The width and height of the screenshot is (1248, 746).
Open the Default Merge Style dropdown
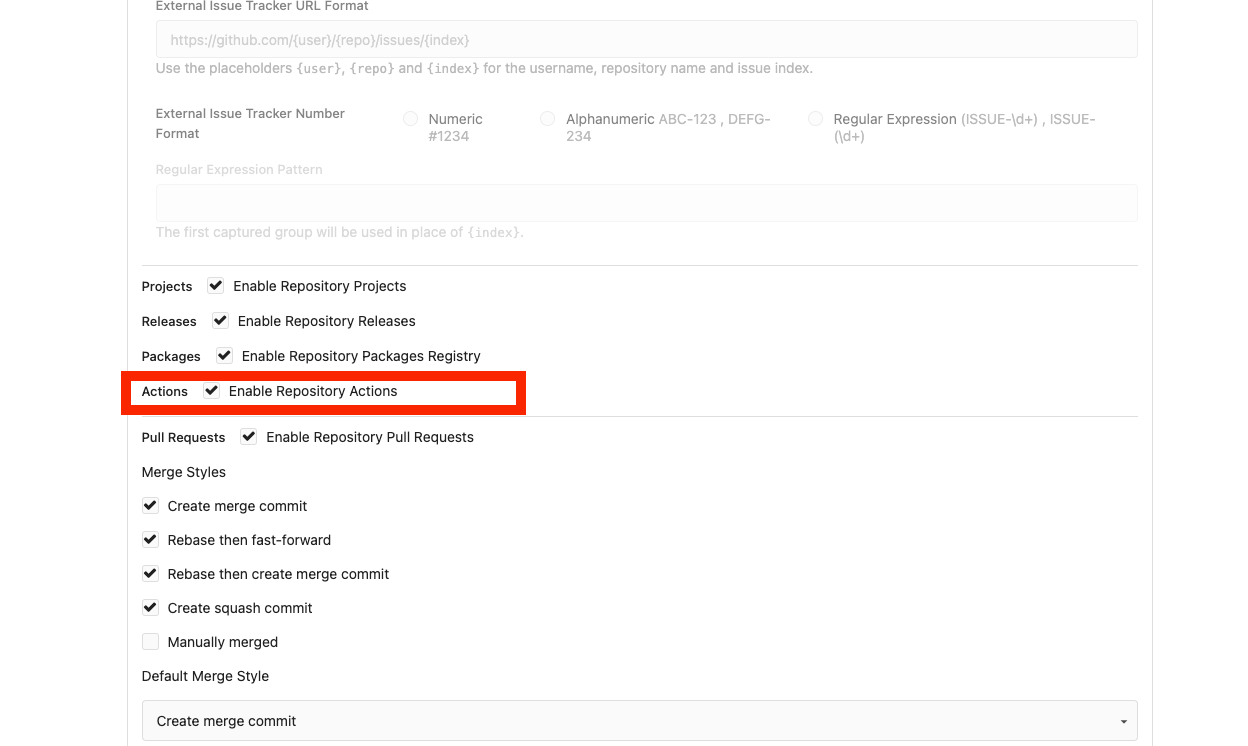pos(638,721)
